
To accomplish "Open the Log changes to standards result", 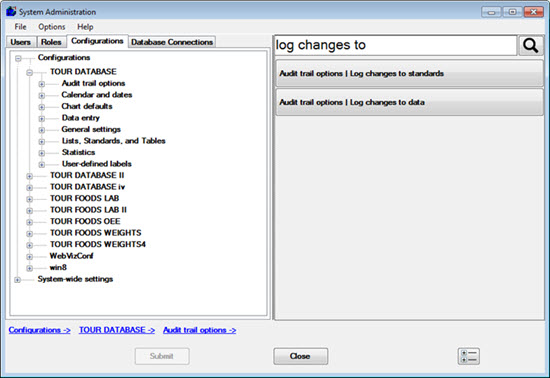I will [x=409, y=73].
